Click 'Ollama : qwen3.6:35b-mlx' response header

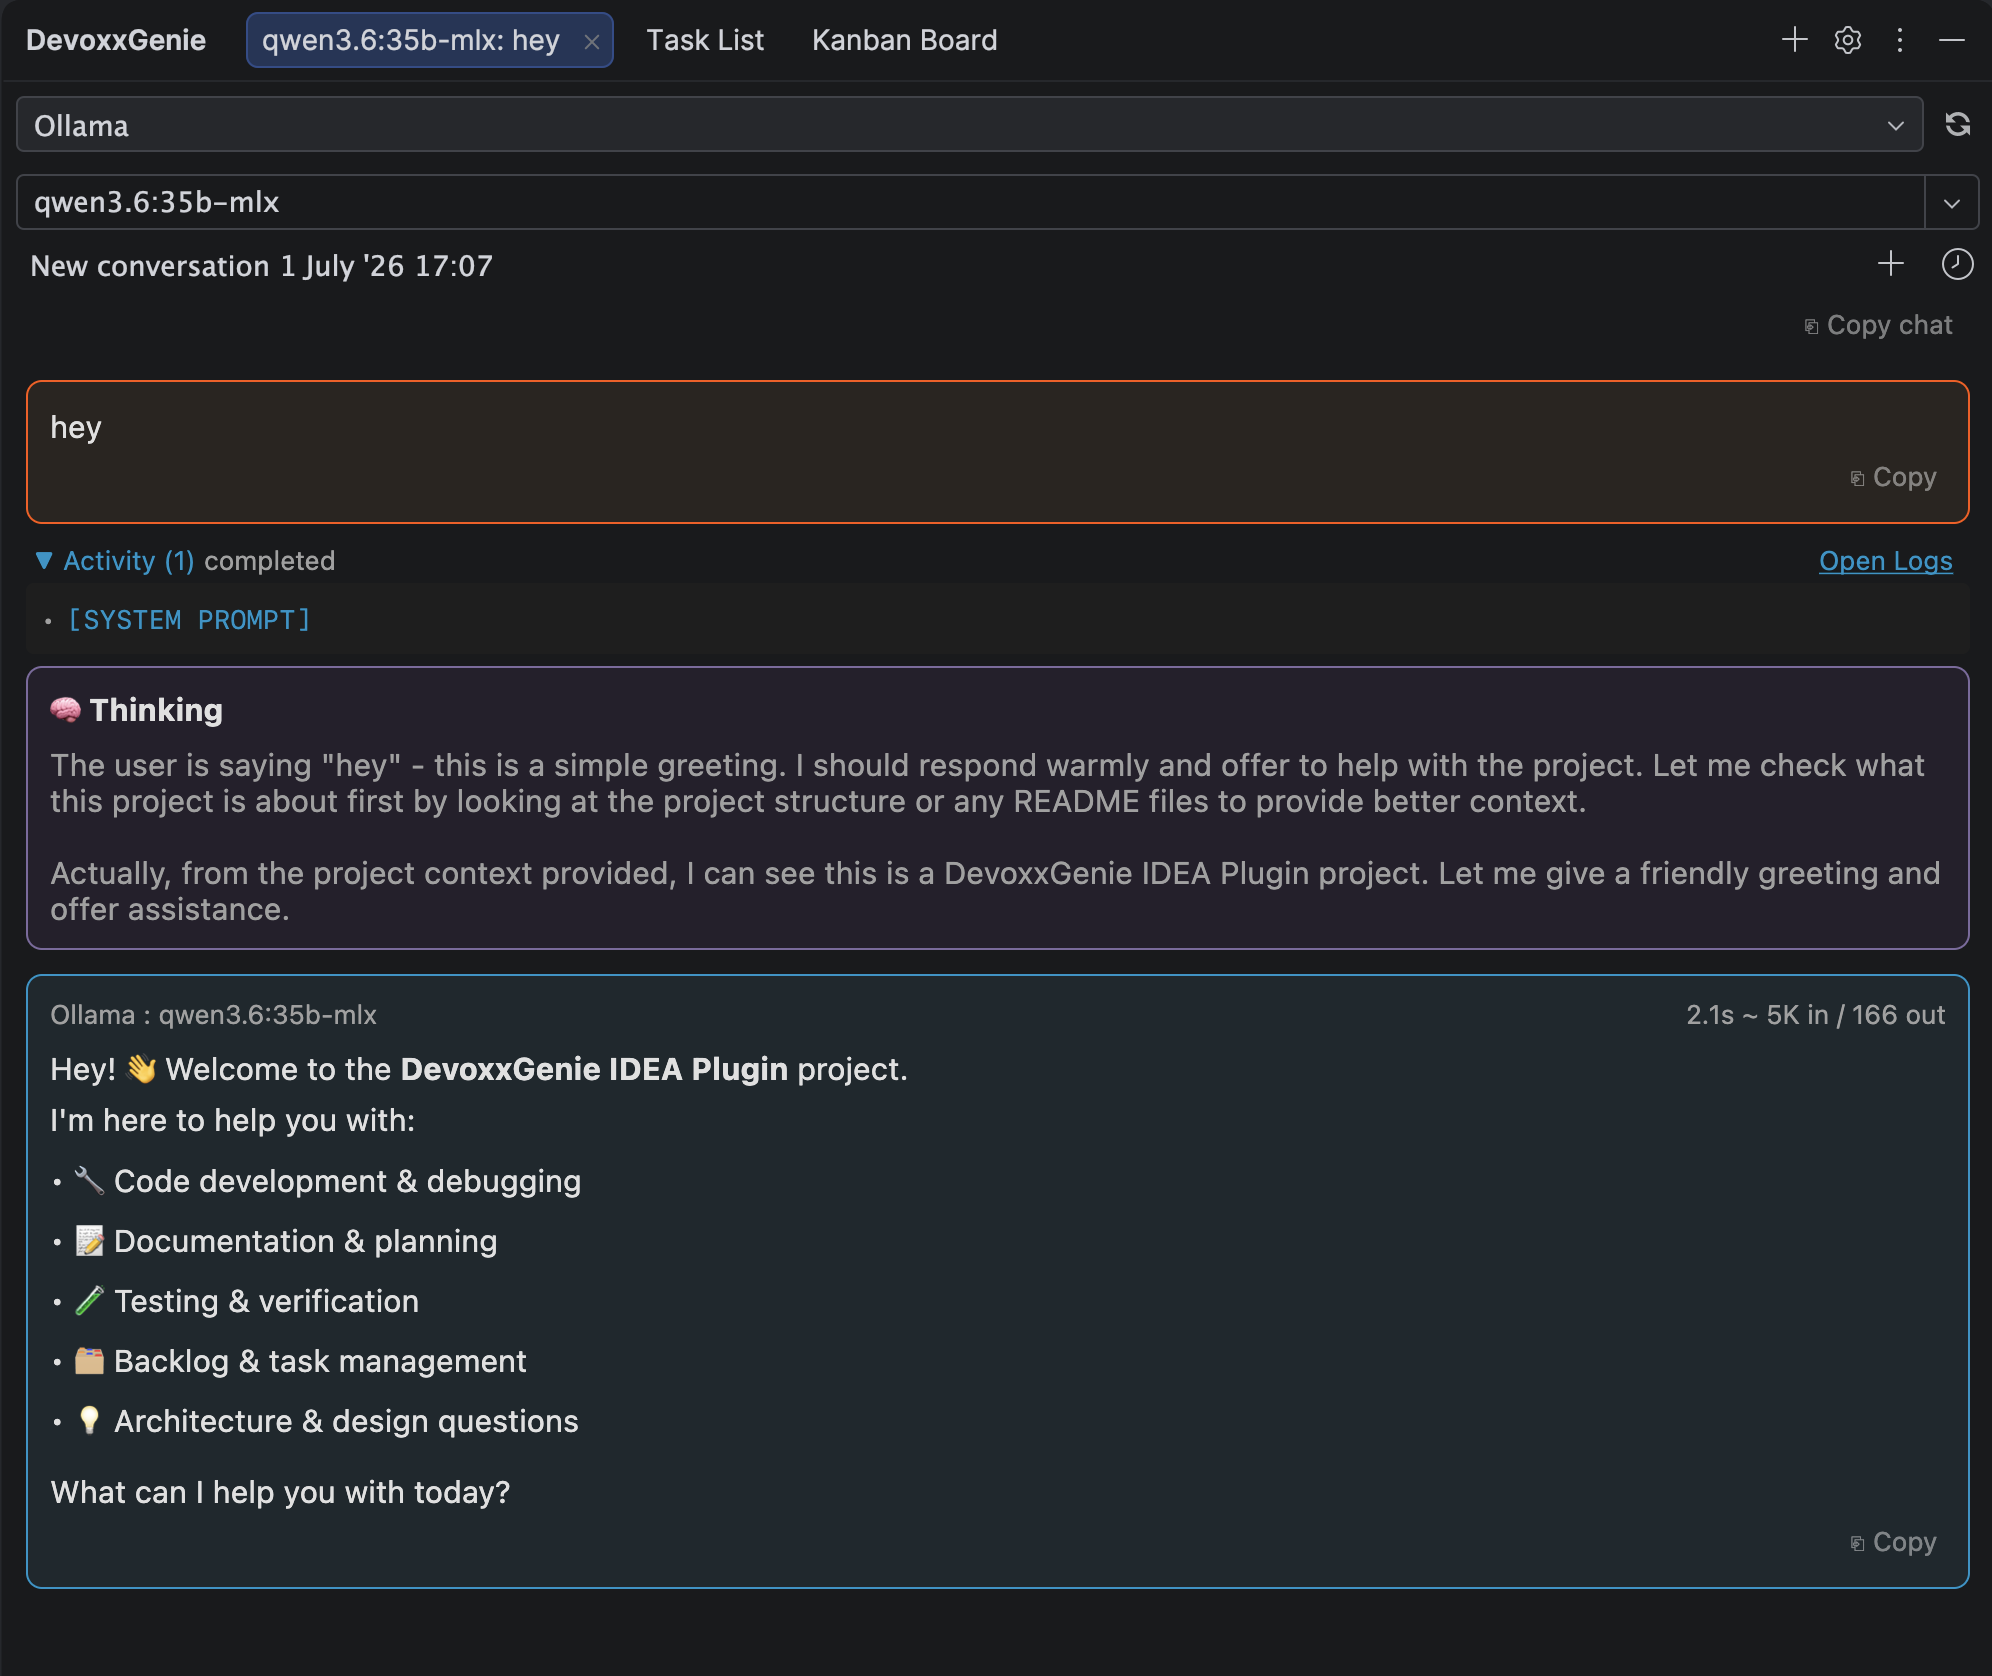pyautogui.click(x=214, y=1015)
